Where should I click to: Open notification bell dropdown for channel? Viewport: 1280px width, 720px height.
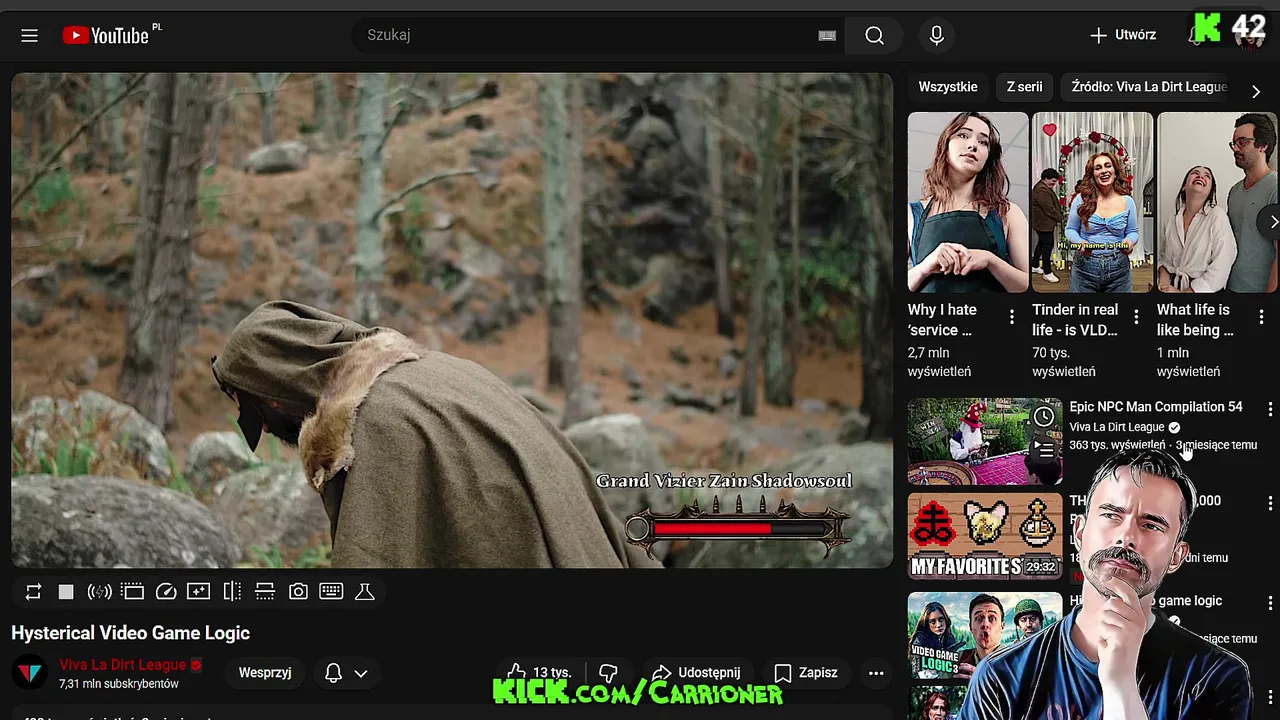tap(347, 673)
